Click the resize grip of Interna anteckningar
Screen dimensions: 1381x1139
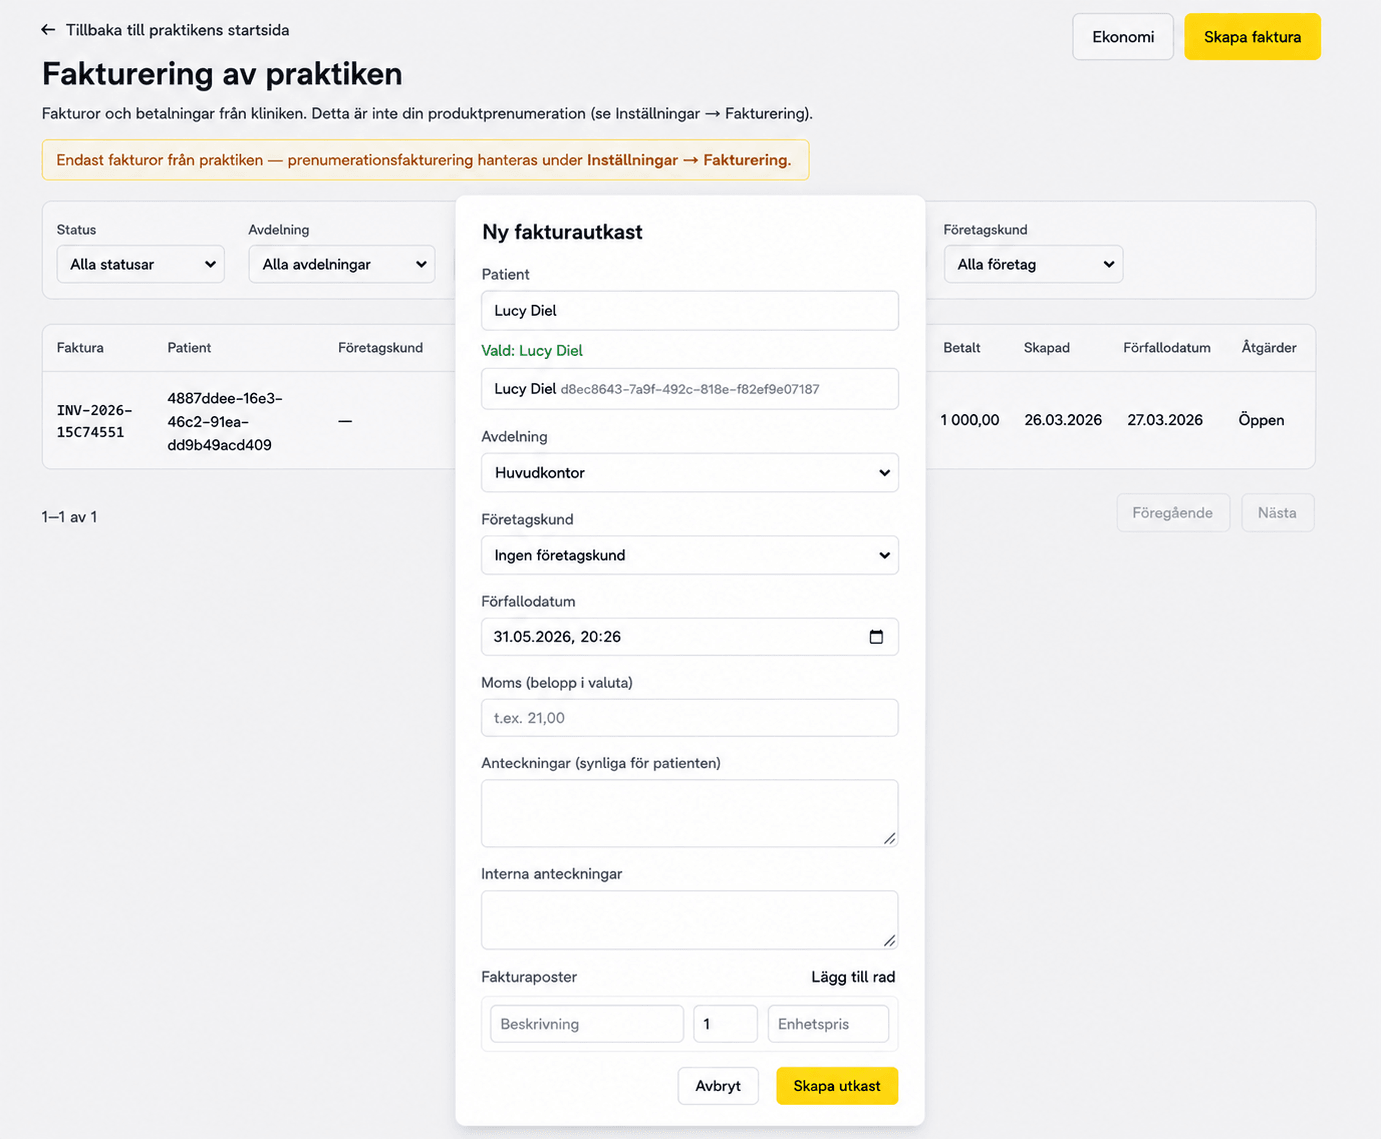pos(889,940)
